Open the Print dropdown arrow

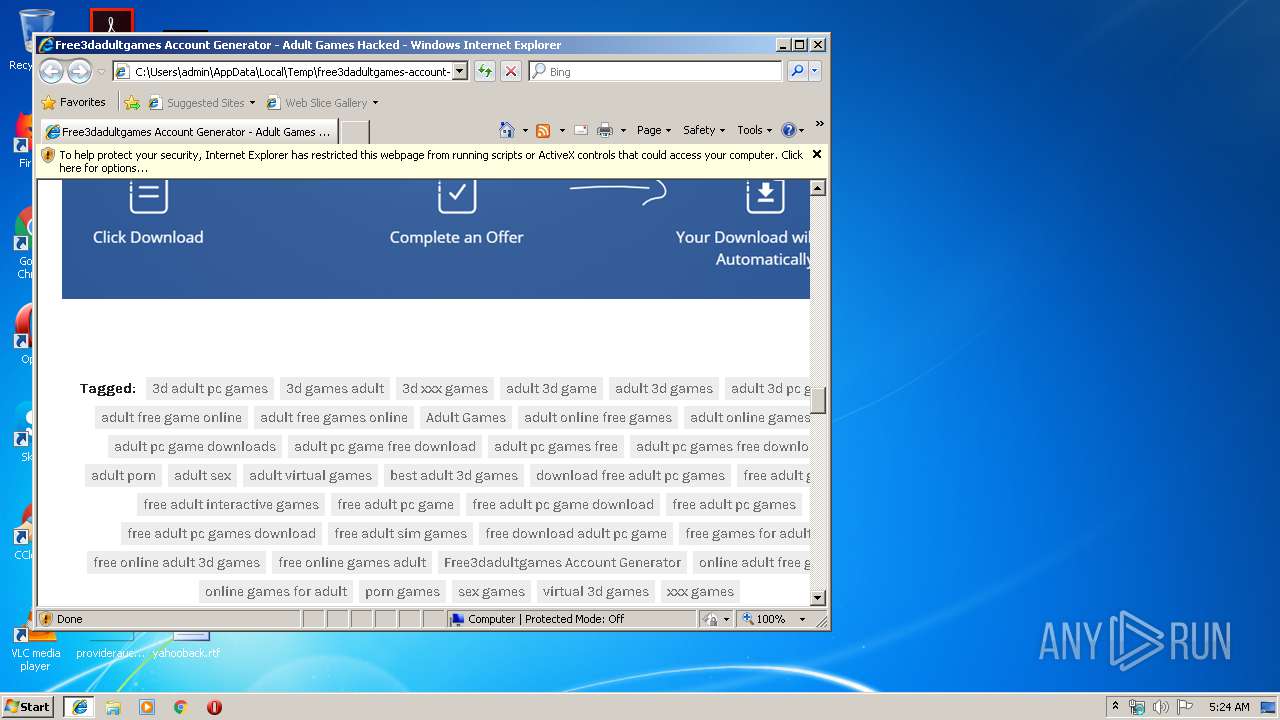coord(623,131)
